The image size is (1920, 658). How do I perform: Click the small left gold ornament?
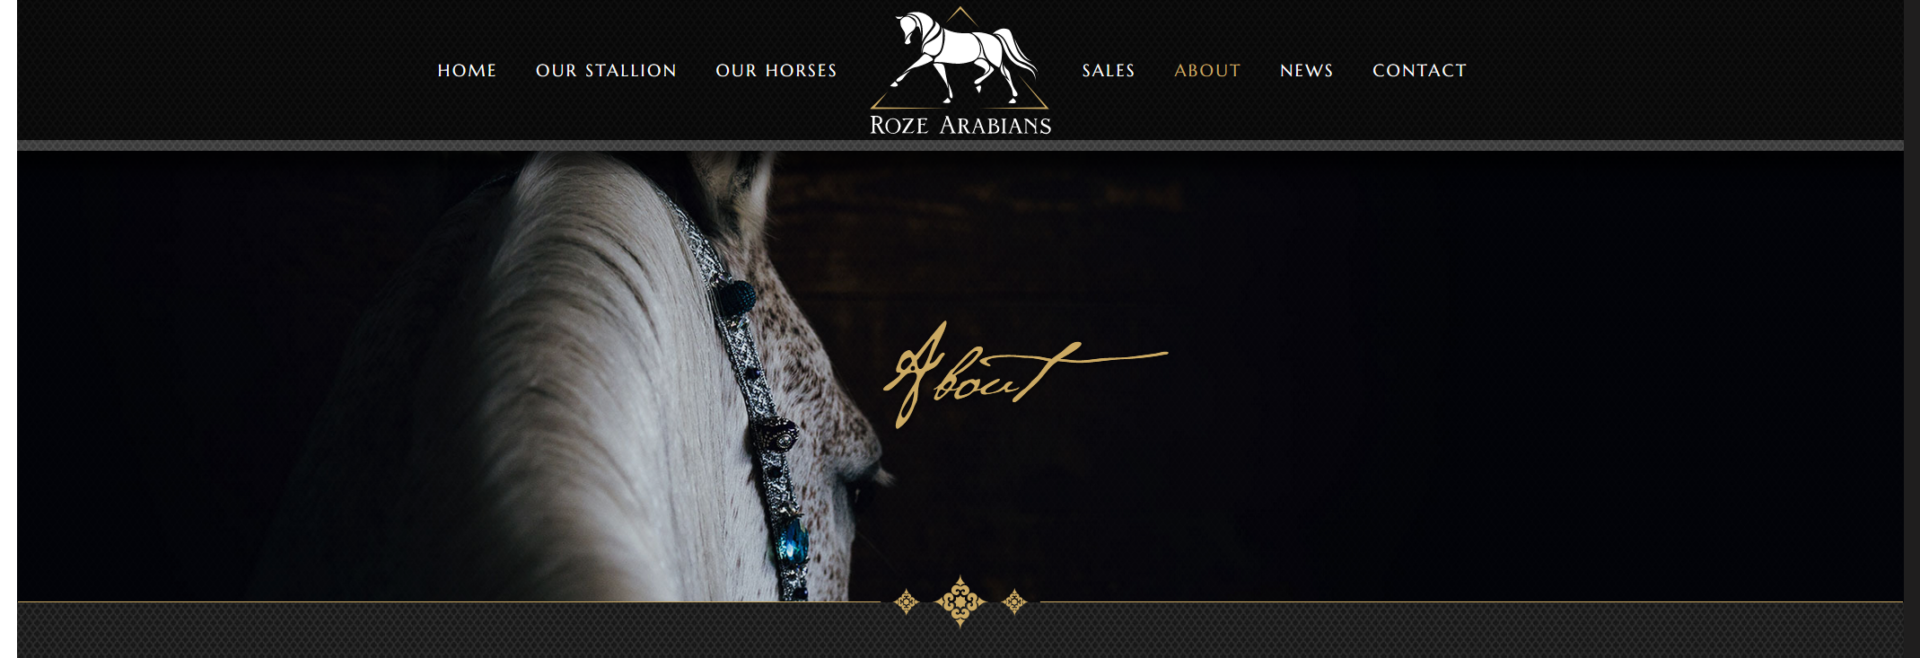point(906,602)
